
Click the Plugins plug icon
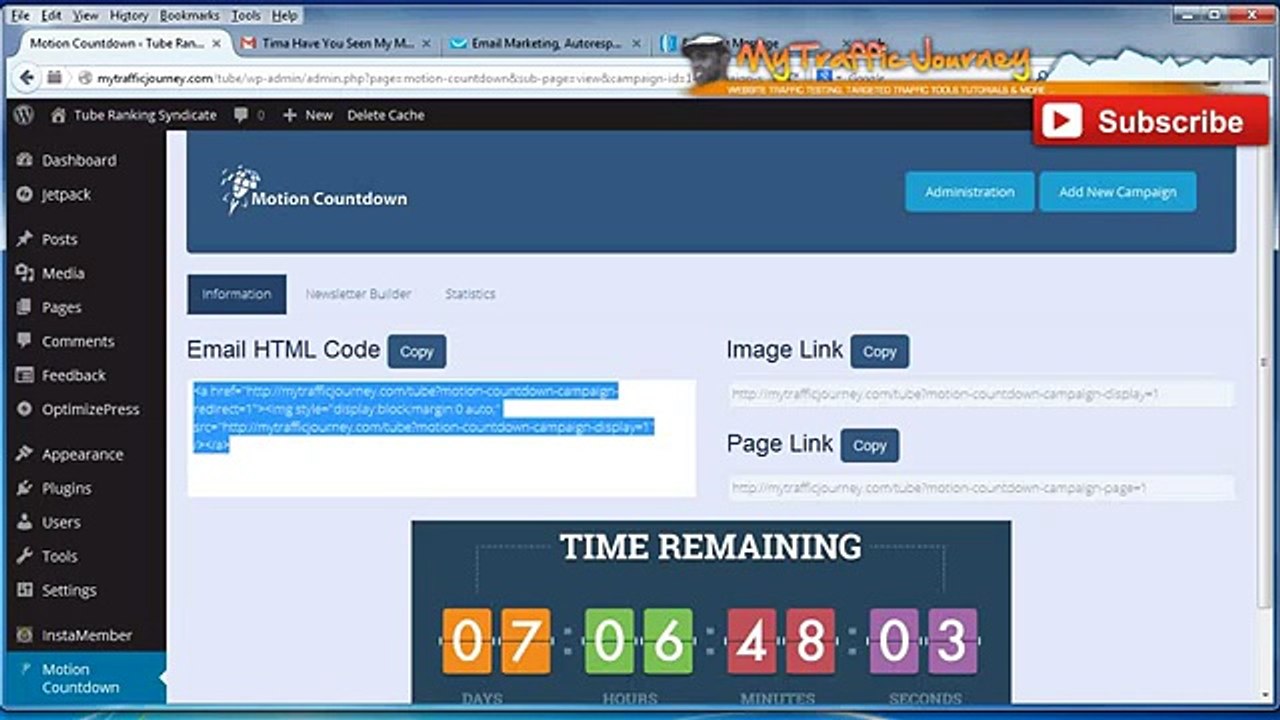click(25, 488)
